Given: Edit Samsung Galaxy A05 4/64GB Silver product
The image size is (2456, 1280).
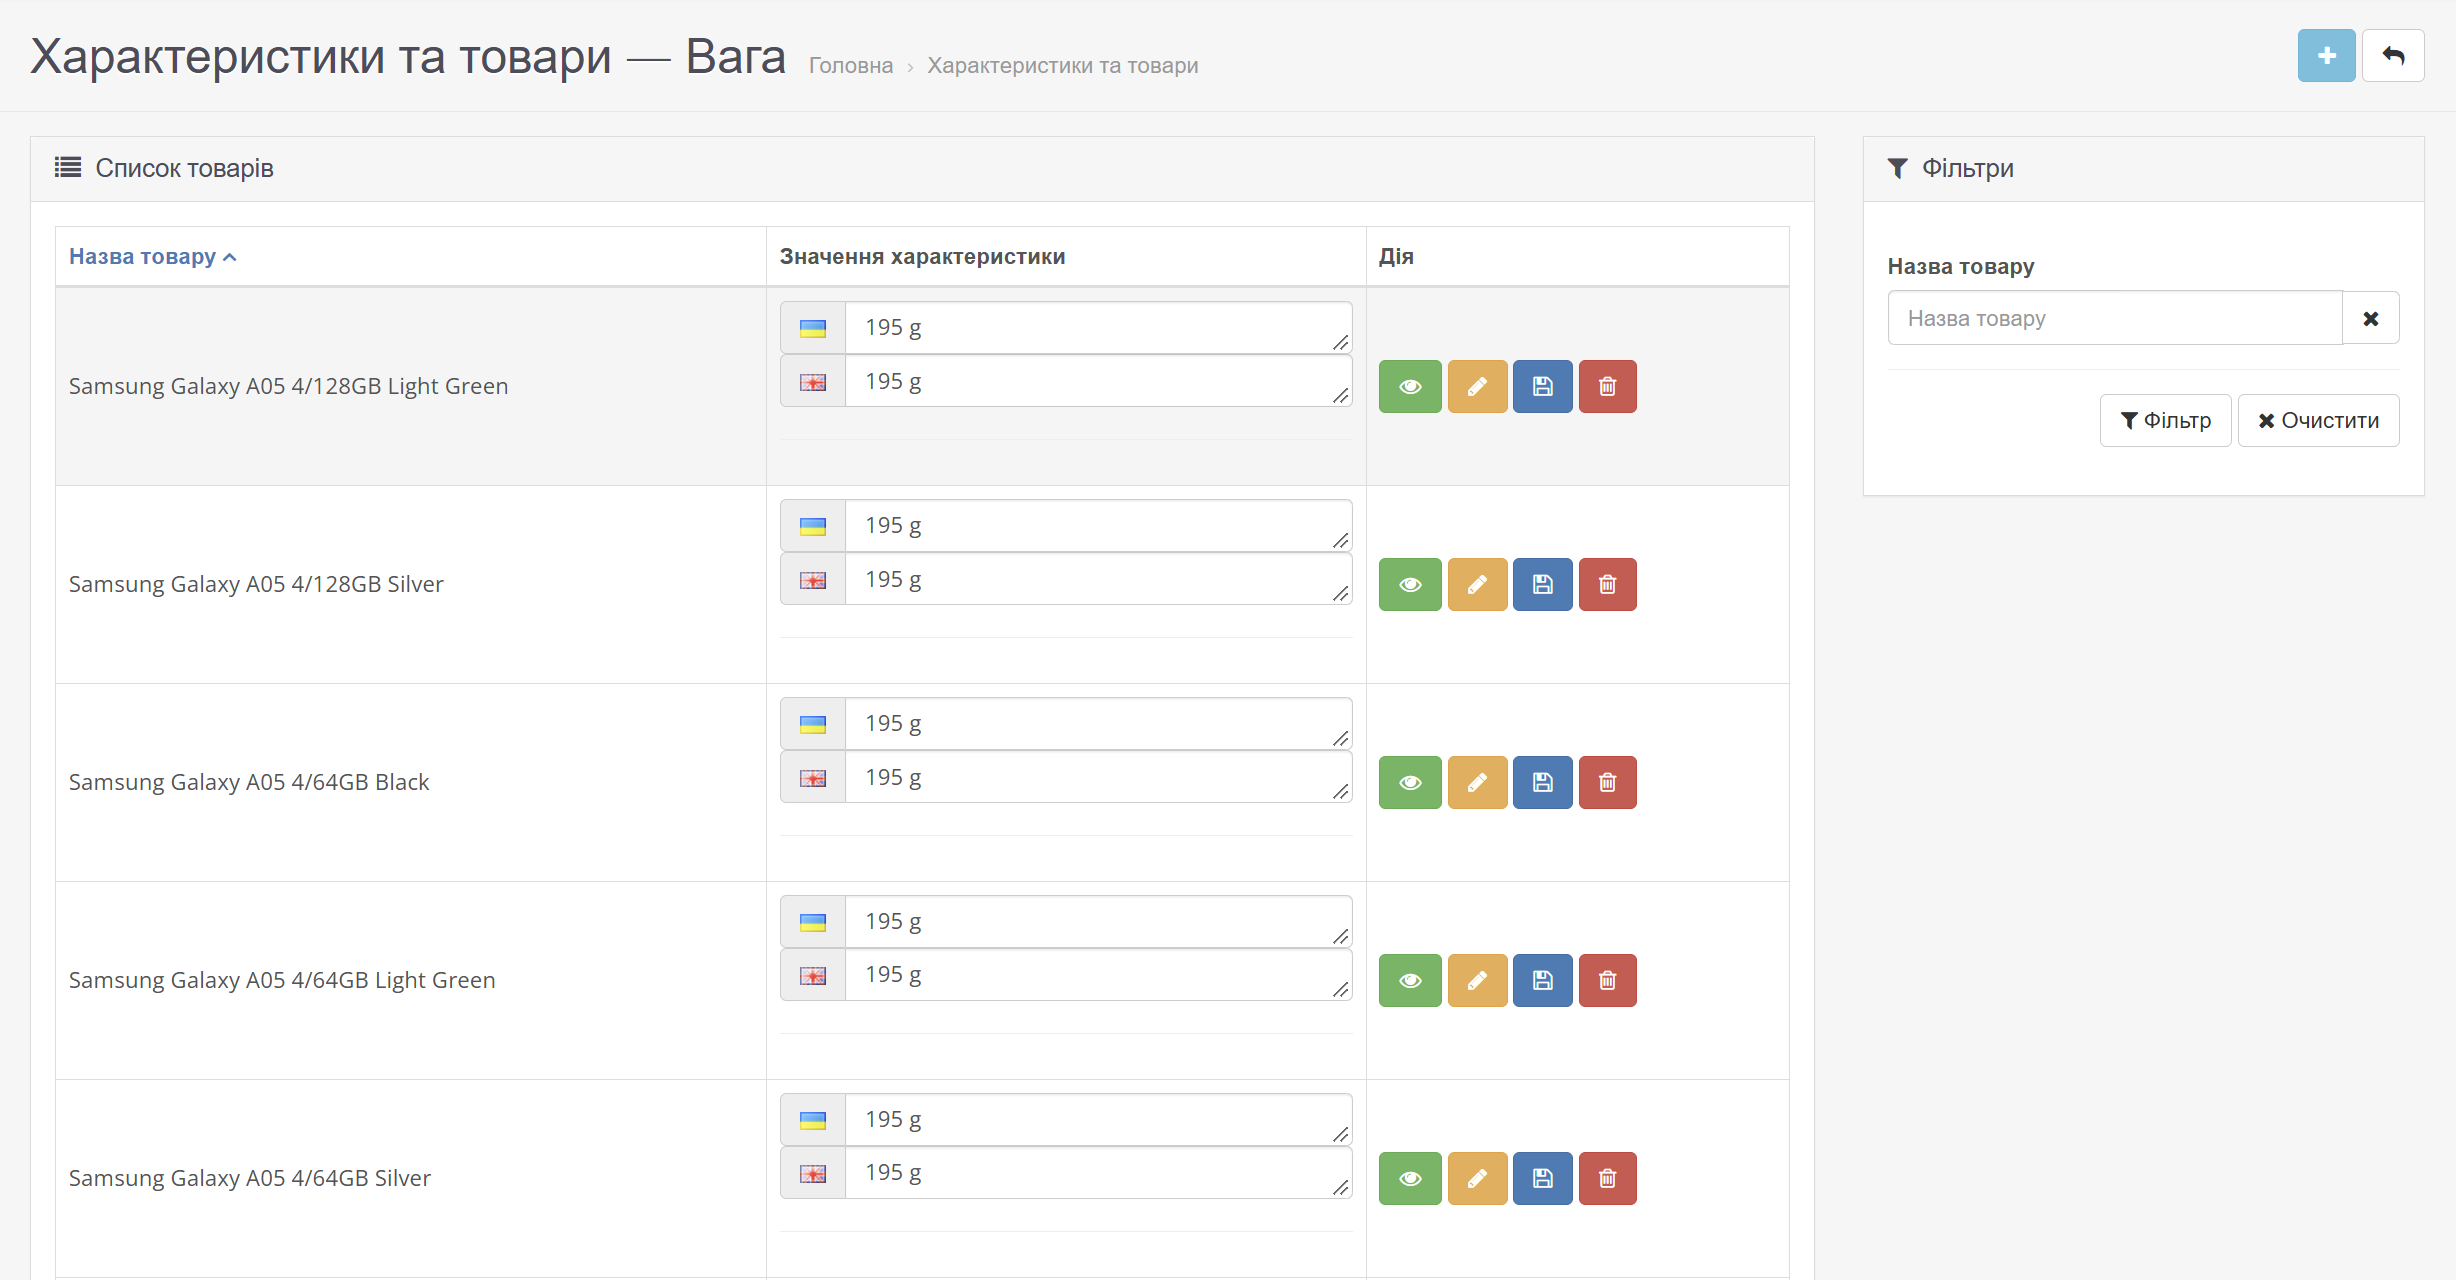Looking at the screenshot, I should [x=1477, y=1178].
